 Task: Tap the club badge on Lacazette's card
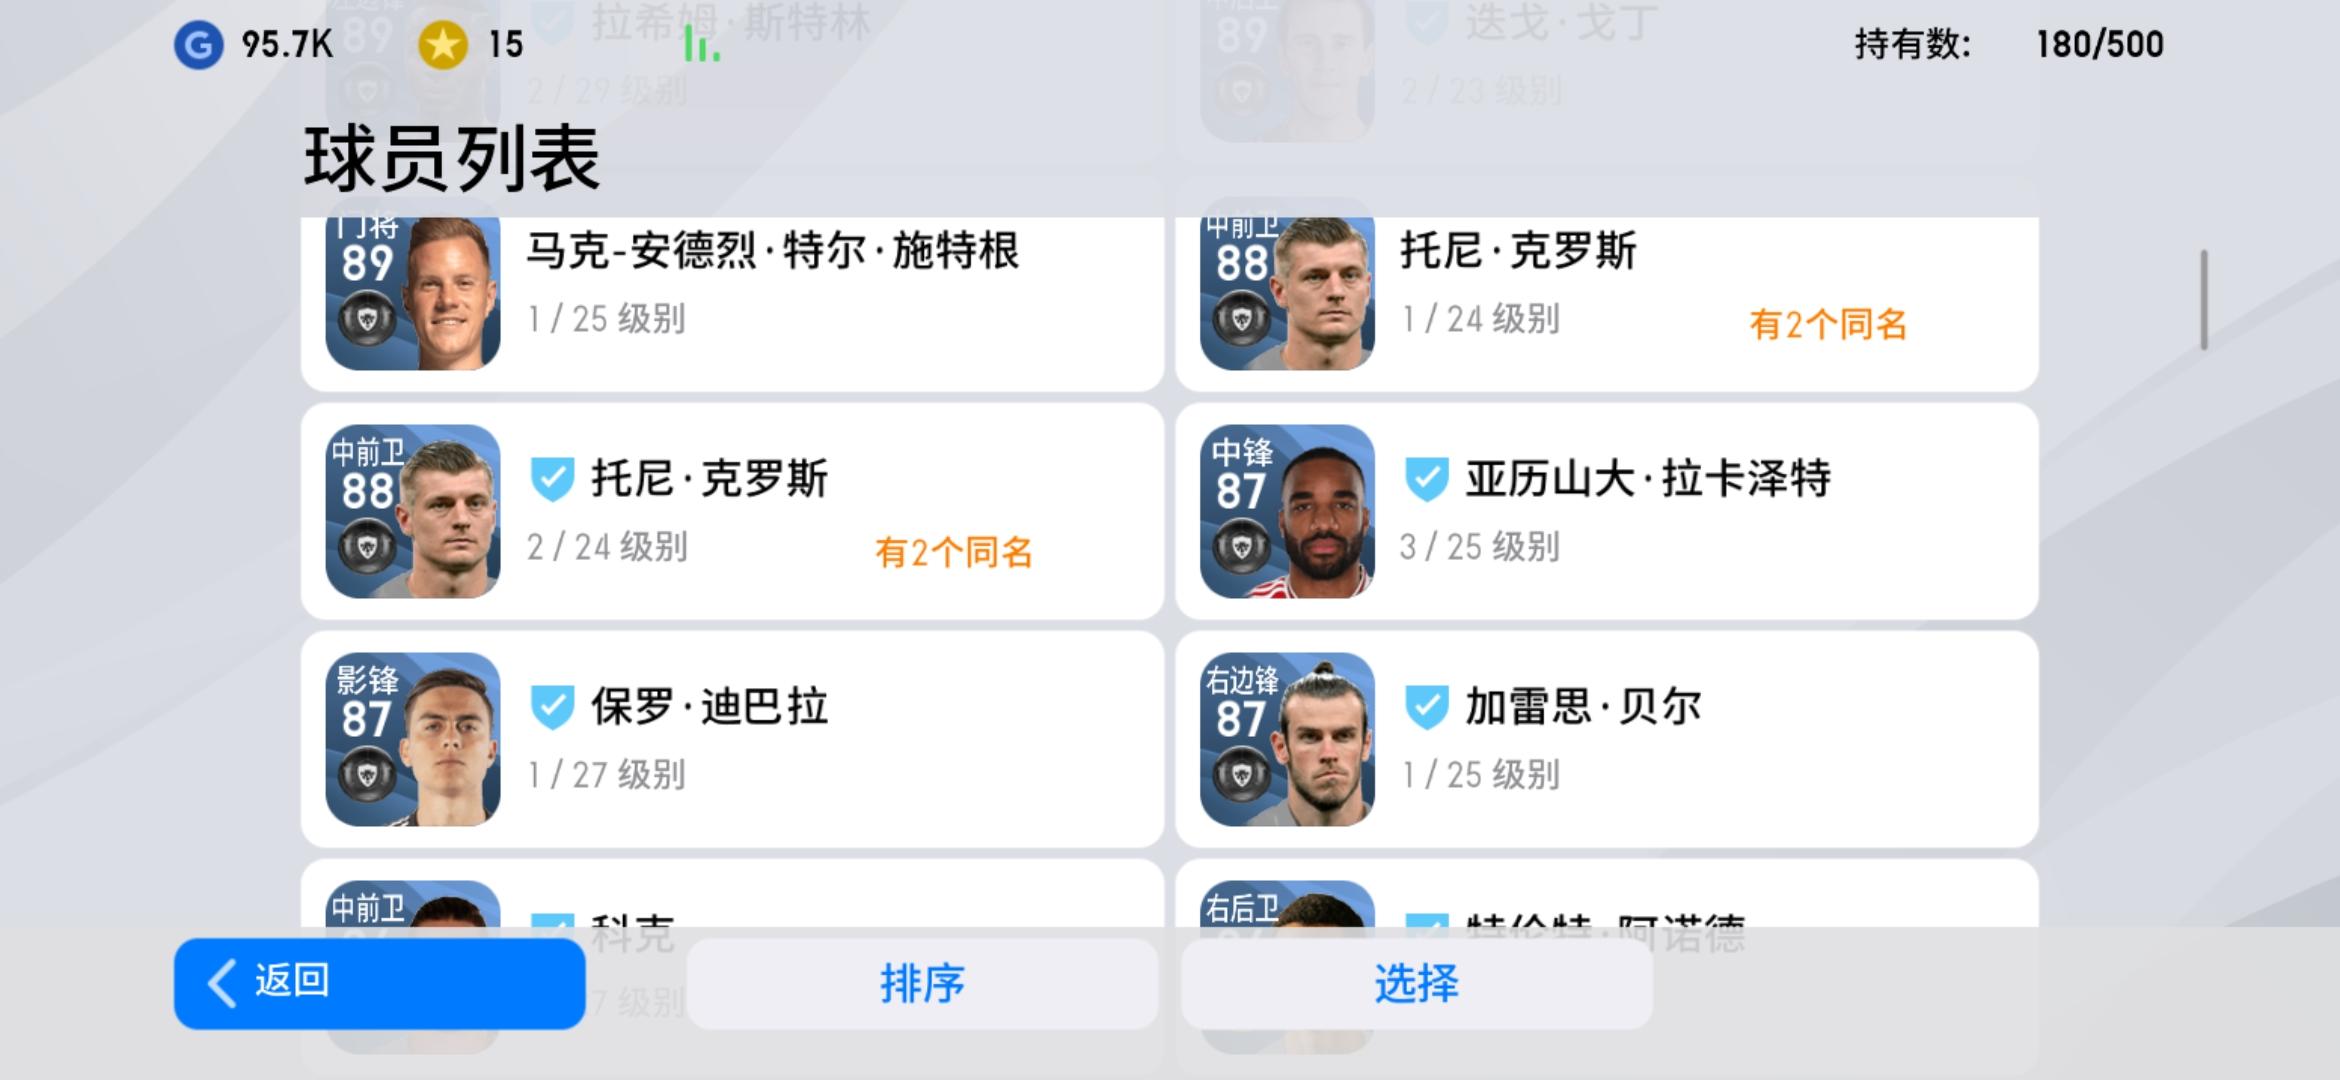tap(1241, 547)
